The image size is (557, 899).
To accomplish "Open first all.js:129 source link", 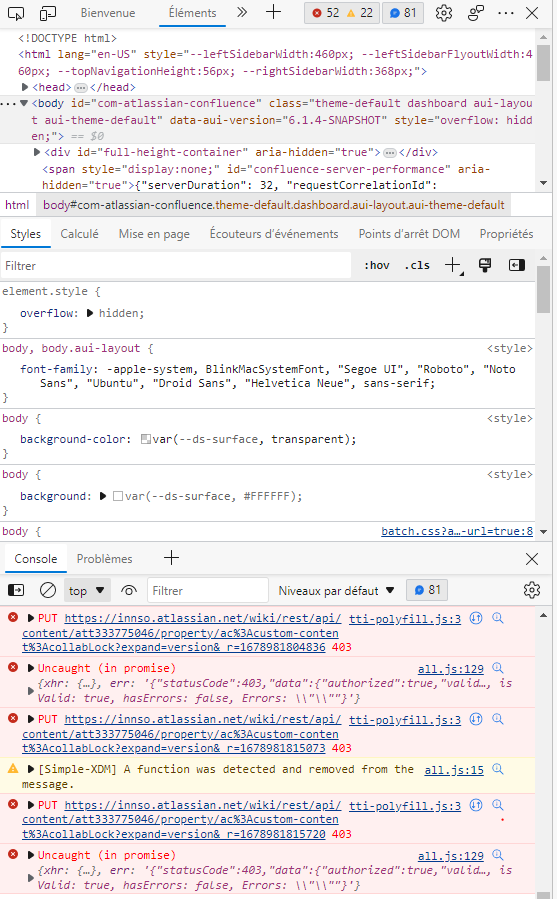I will tap(451, 669).
